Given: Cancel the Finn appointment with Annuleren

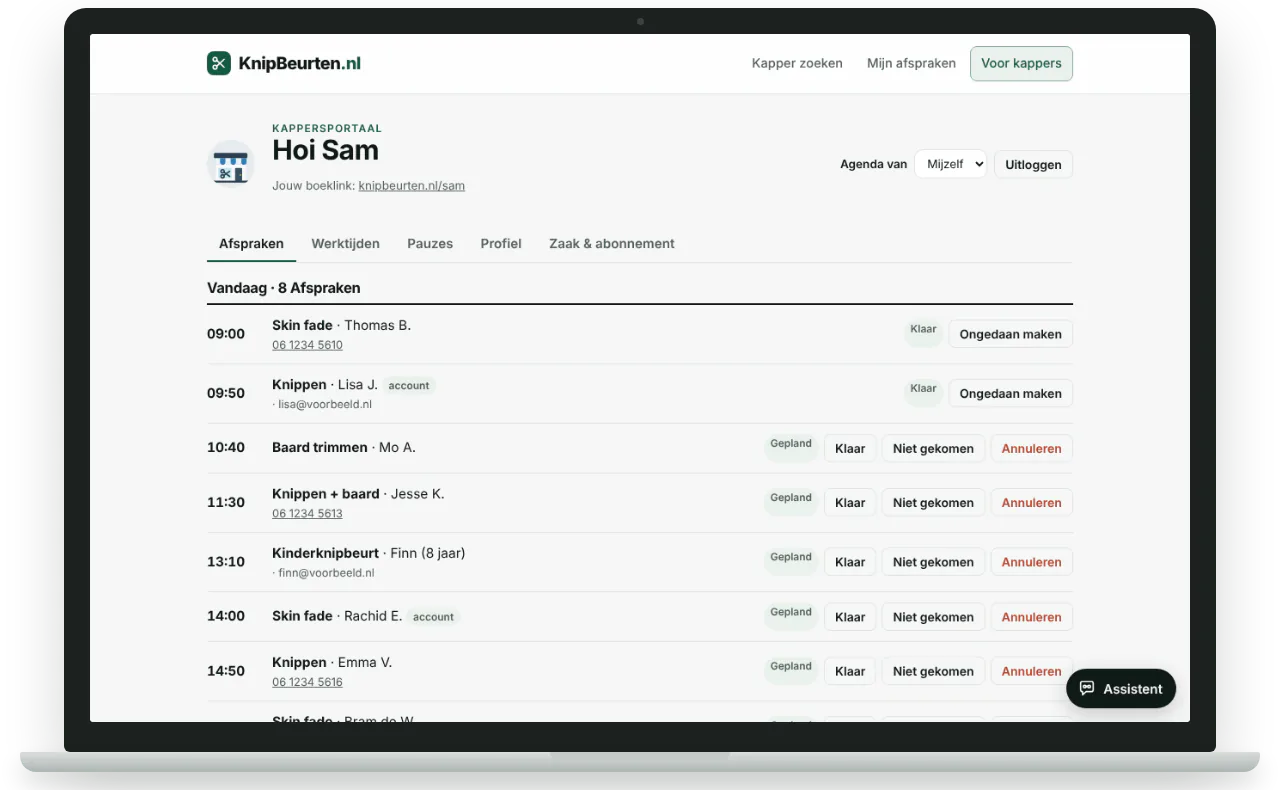Looking at the screenshot, I should coord(1031,562).
